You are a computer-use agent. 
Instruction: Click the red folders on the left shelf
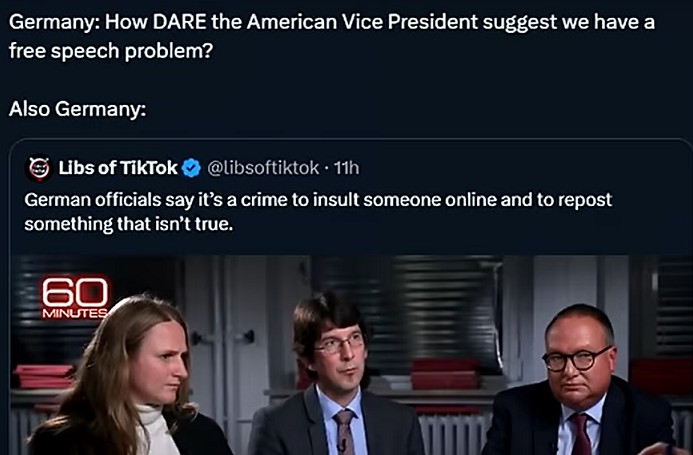pos(42,375)
